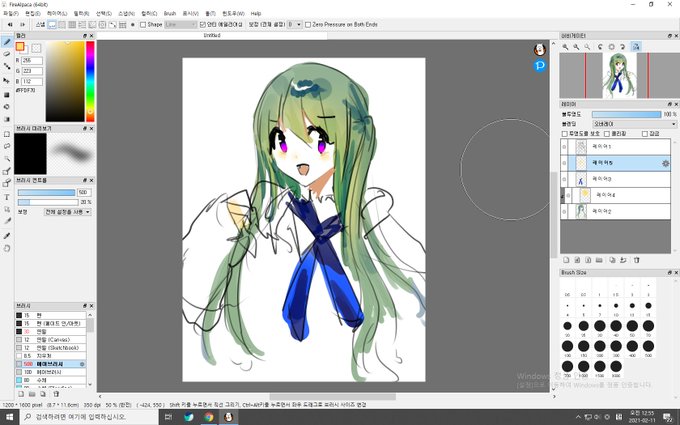Click the Undo arrow in the toolbar
This screenshot has width=680, height=425.
point(10,25)
